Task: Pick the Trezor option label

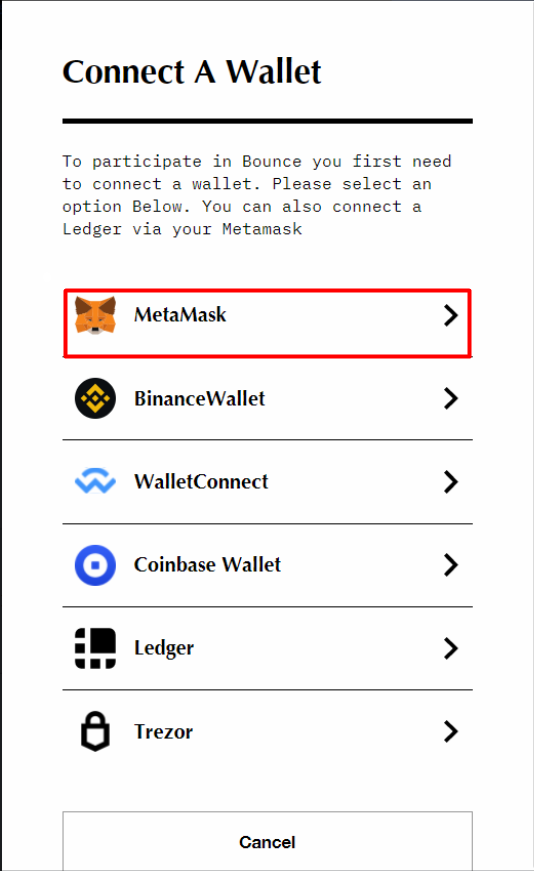Action: point(163,732)
